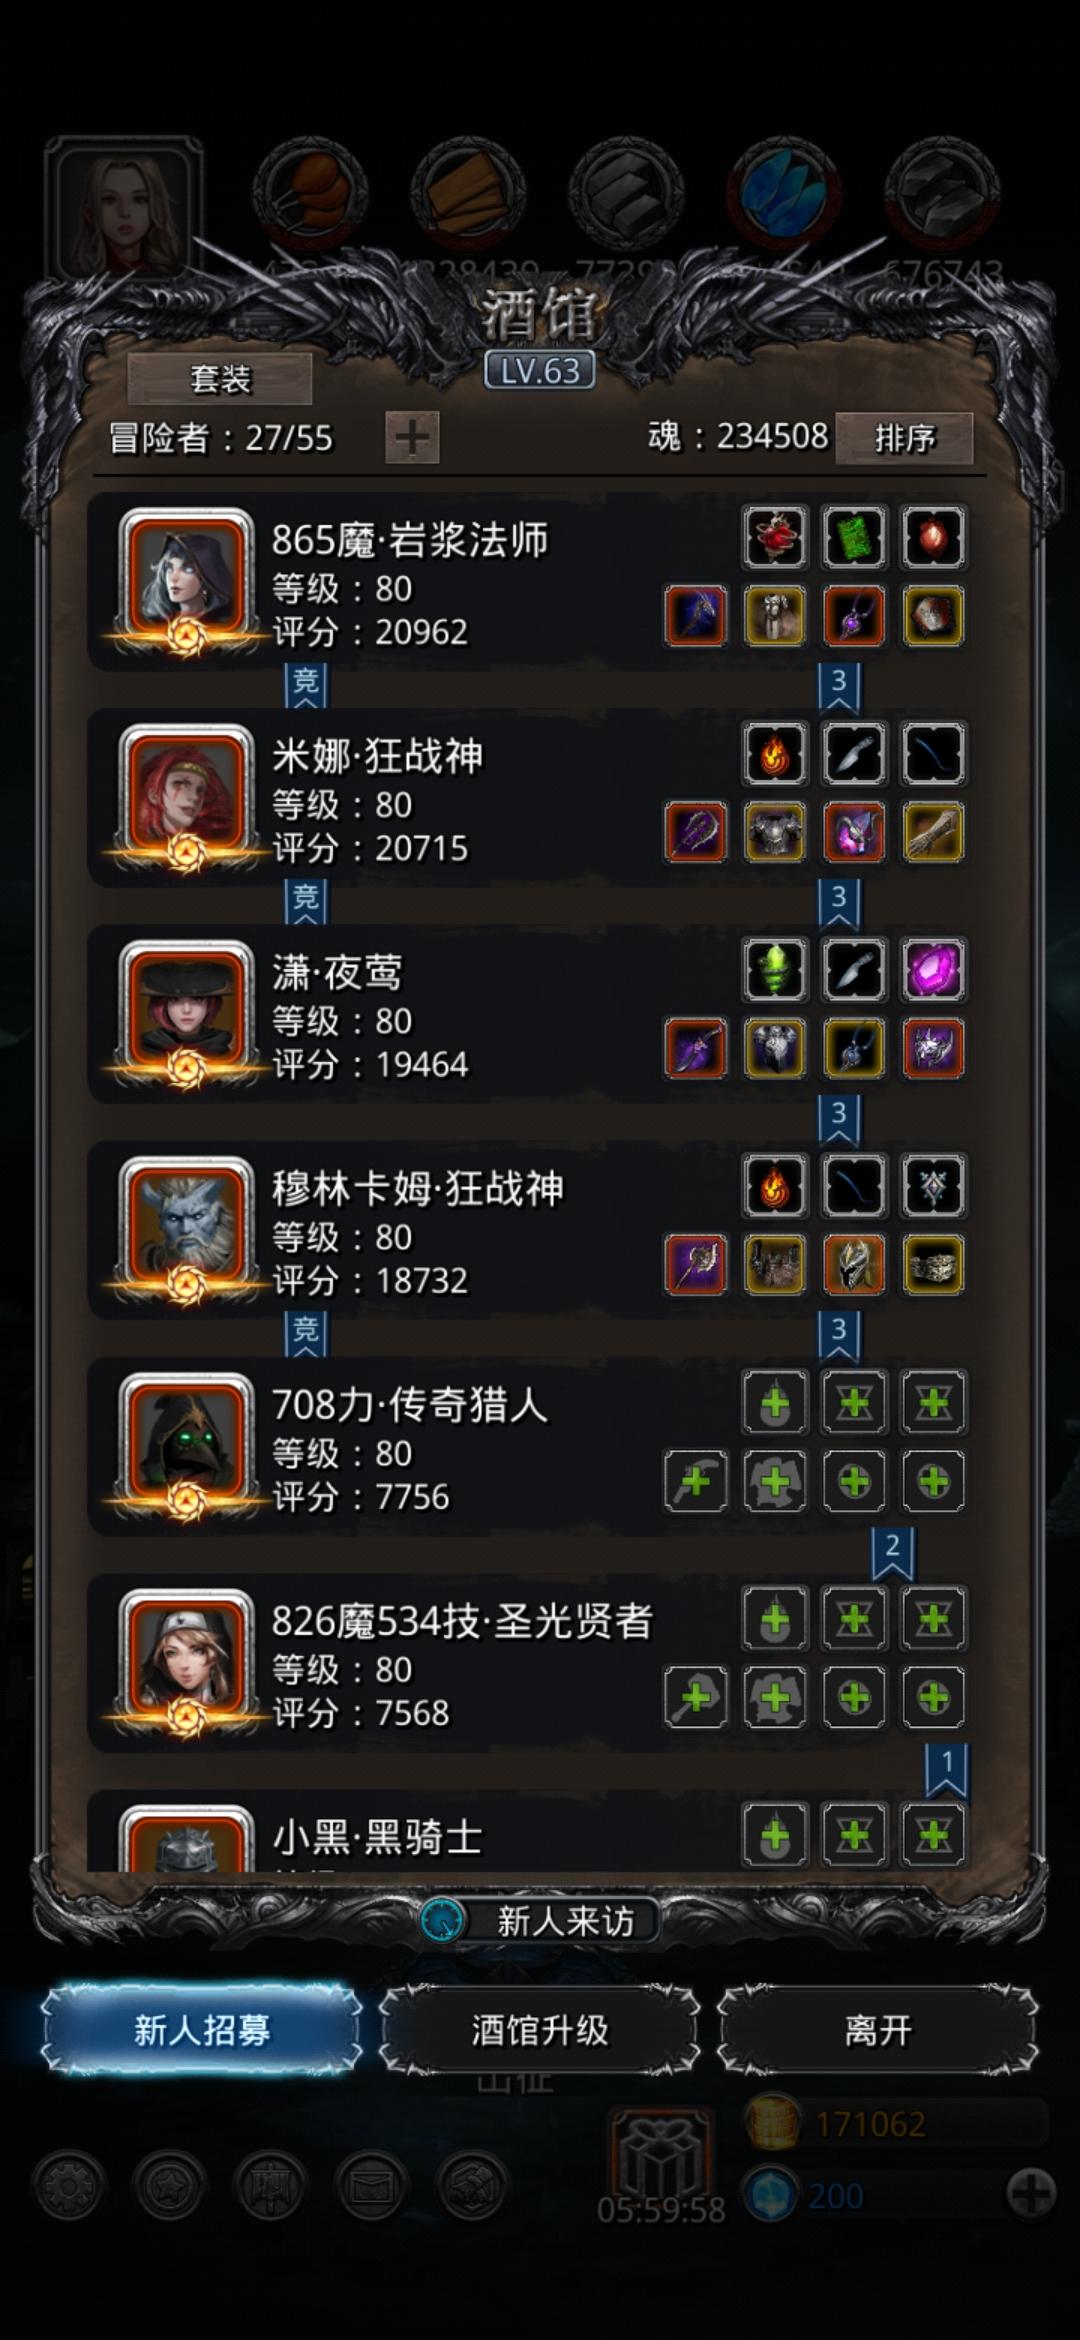Tap the number 2 bookmark below 传奇猎人
Screen dimensions: 1080x2340
pos(892,1552)
